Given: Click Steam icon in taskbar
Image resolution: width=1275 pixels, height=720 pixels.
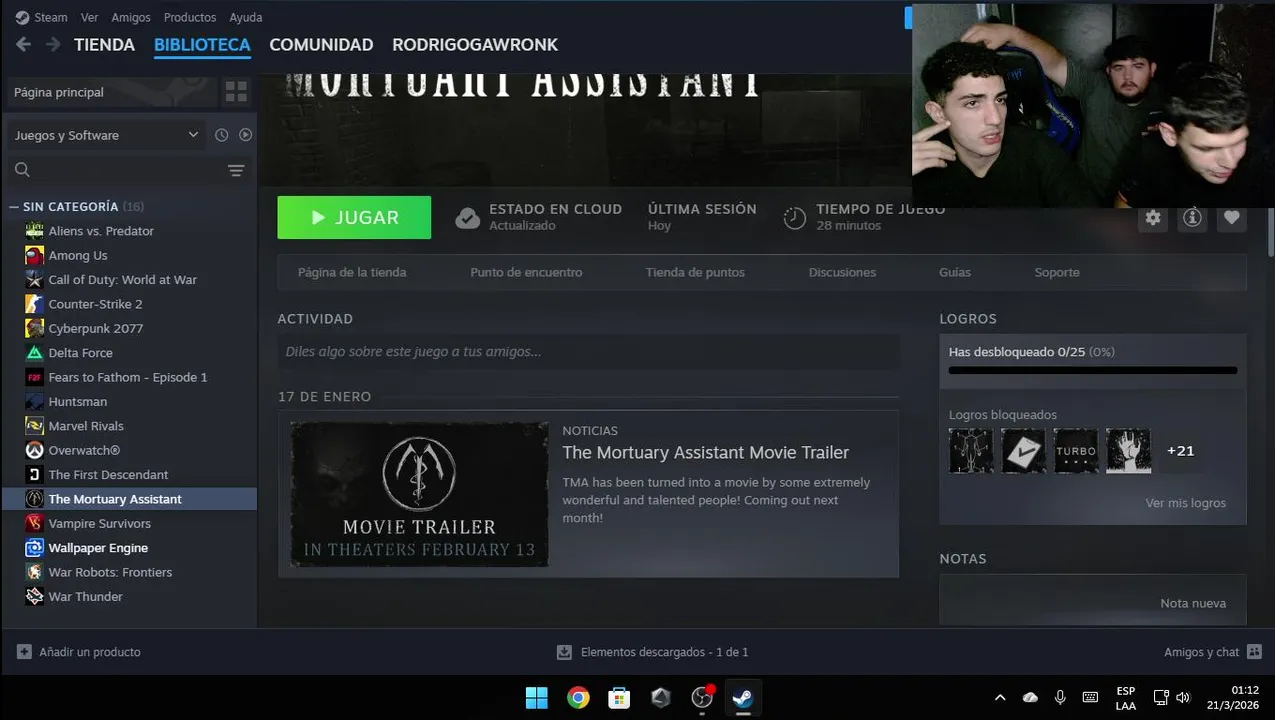Looking at the screenshot, I should pyautogui.click(x=743, y=697).
